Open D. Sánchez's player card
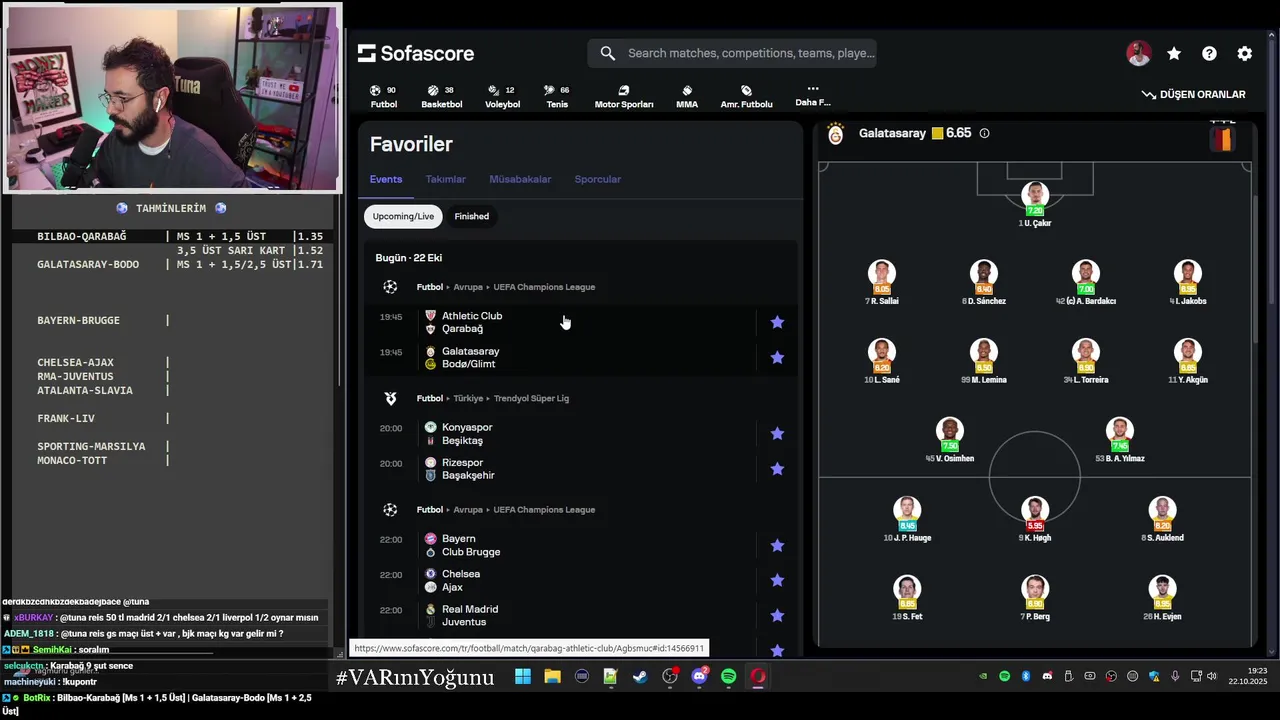 [984, 283]
